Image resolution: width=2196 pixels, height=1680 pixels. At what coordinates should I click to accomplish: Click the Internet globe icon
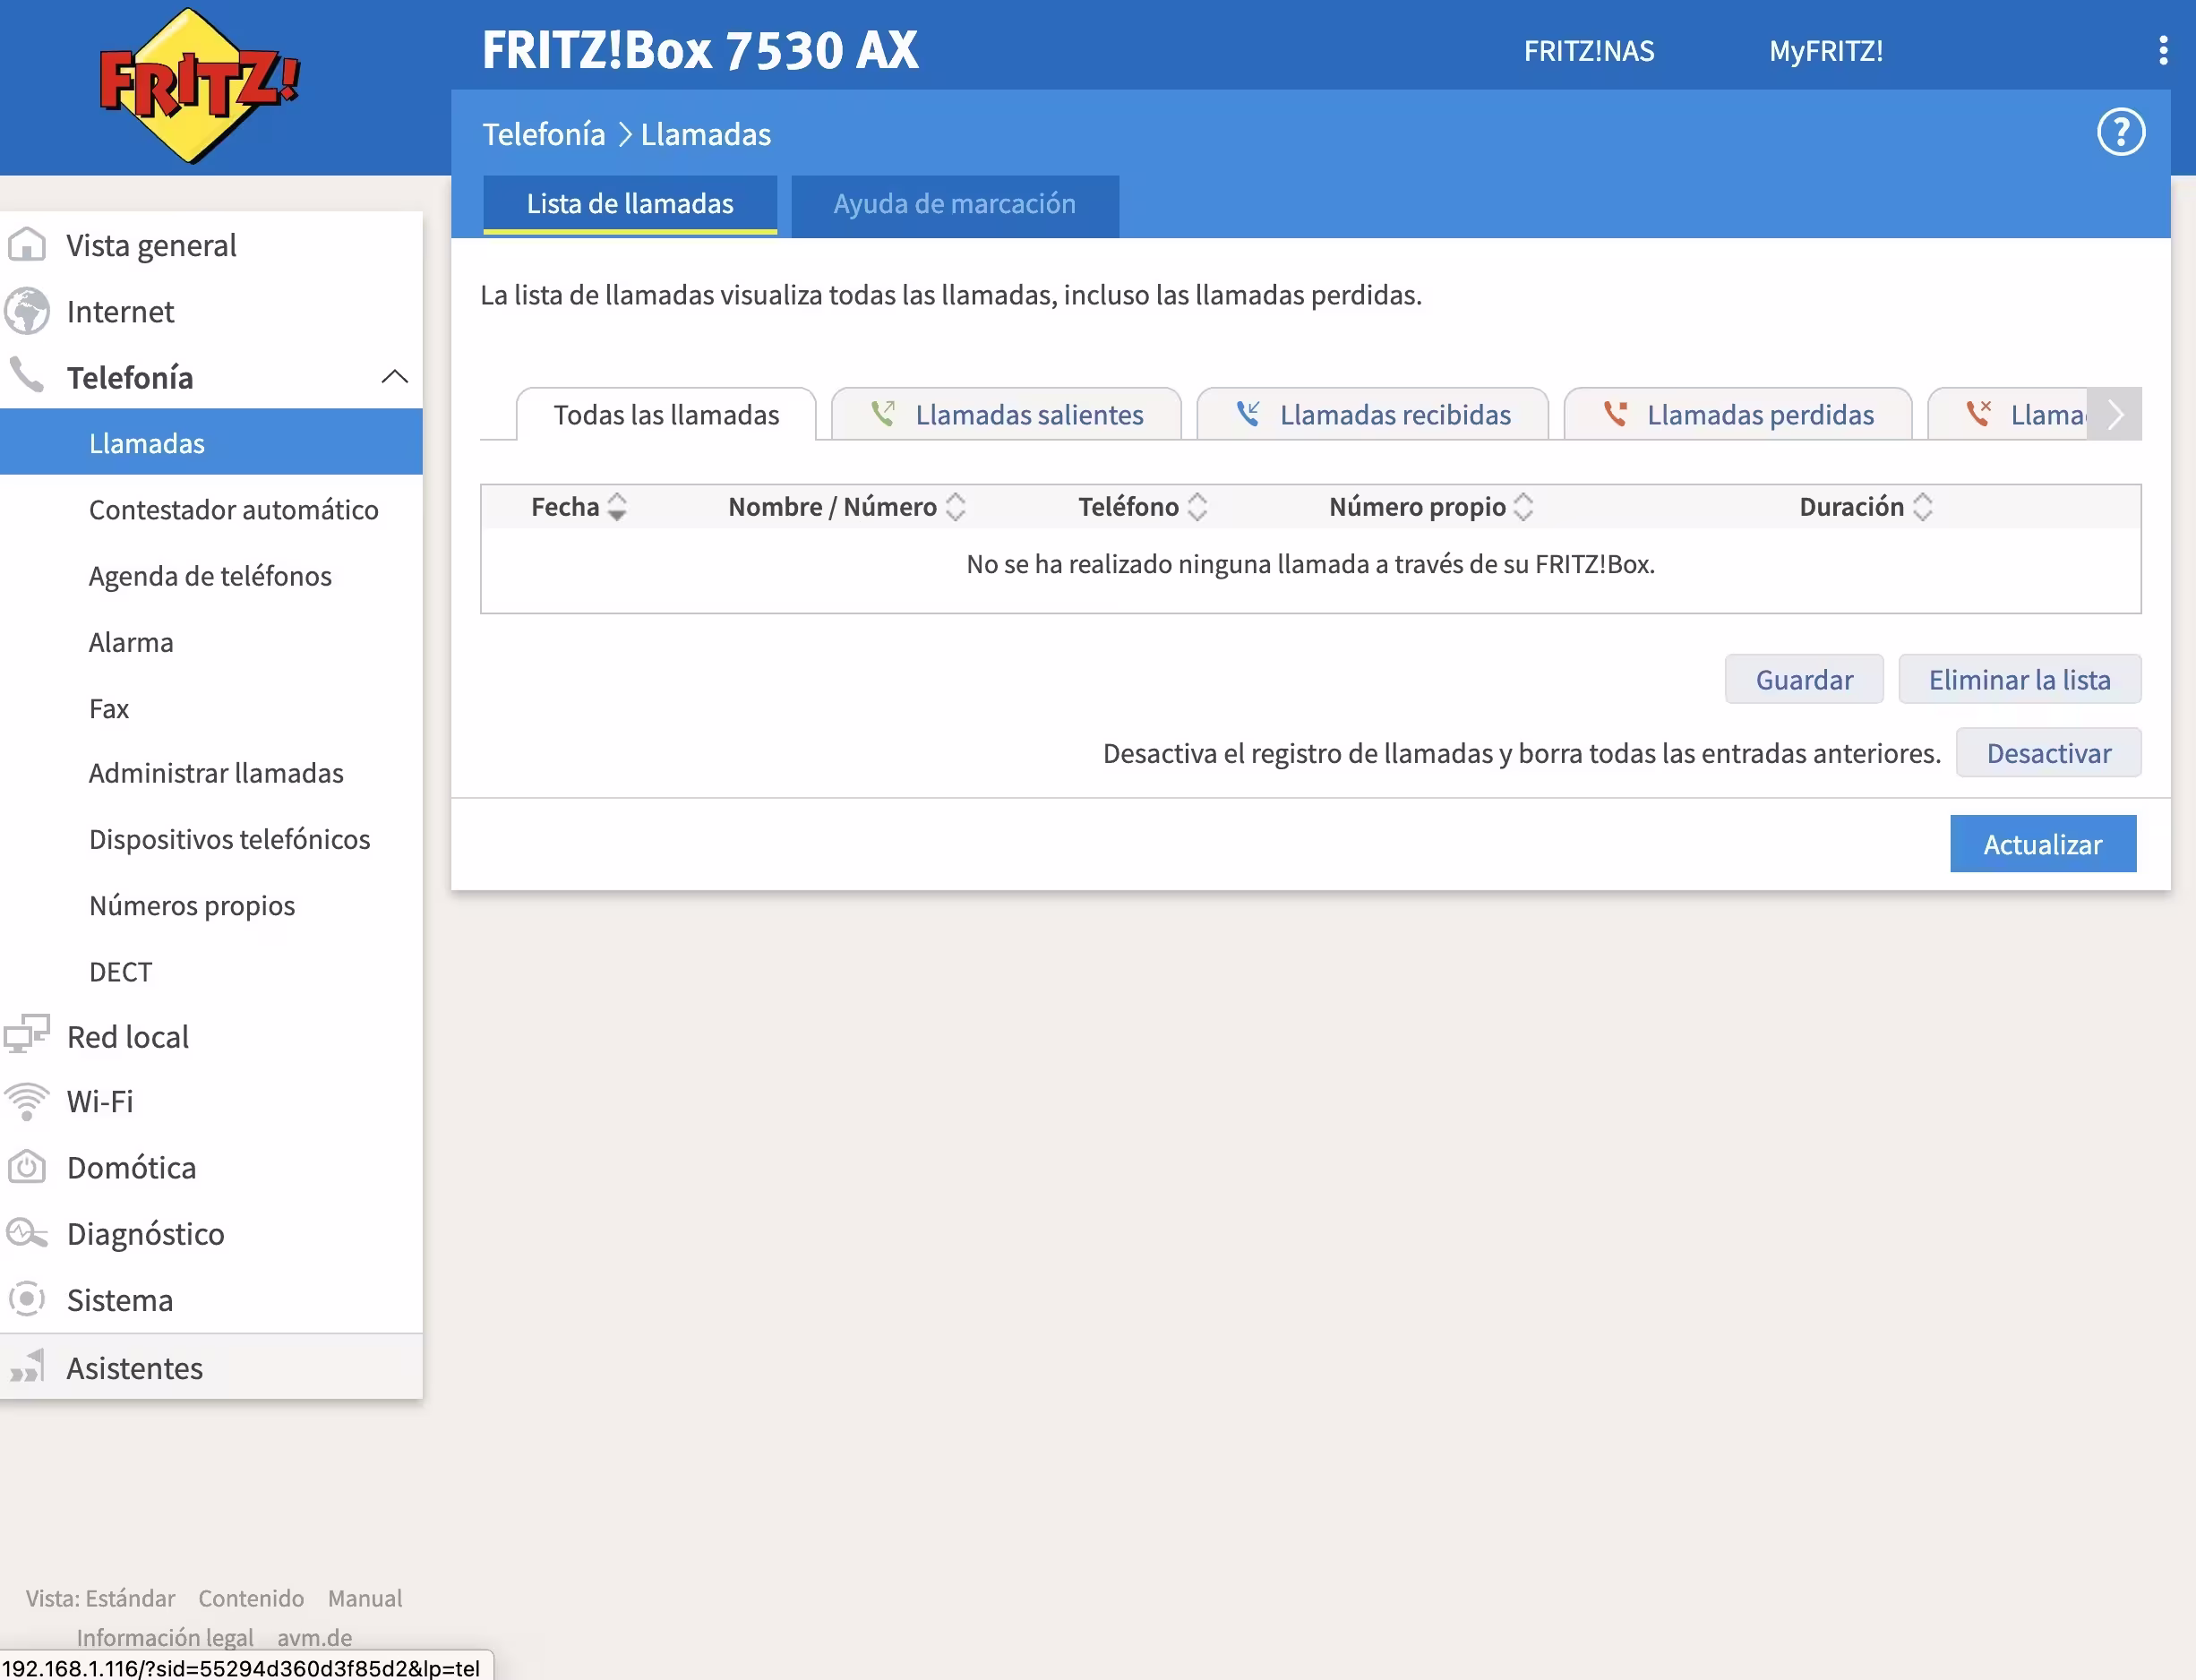coord(27,311)
